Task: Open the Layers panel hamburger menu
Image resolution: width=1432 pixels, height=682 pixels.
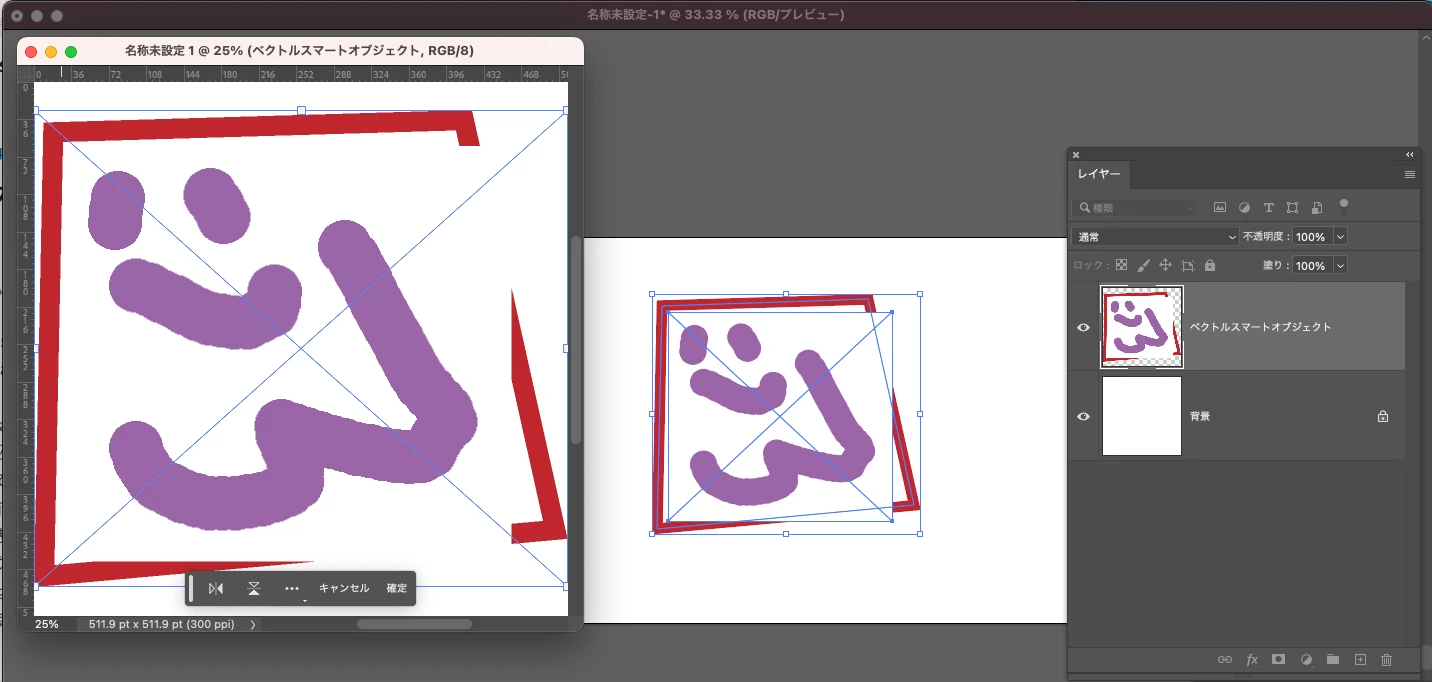Action: (1410, 174)
